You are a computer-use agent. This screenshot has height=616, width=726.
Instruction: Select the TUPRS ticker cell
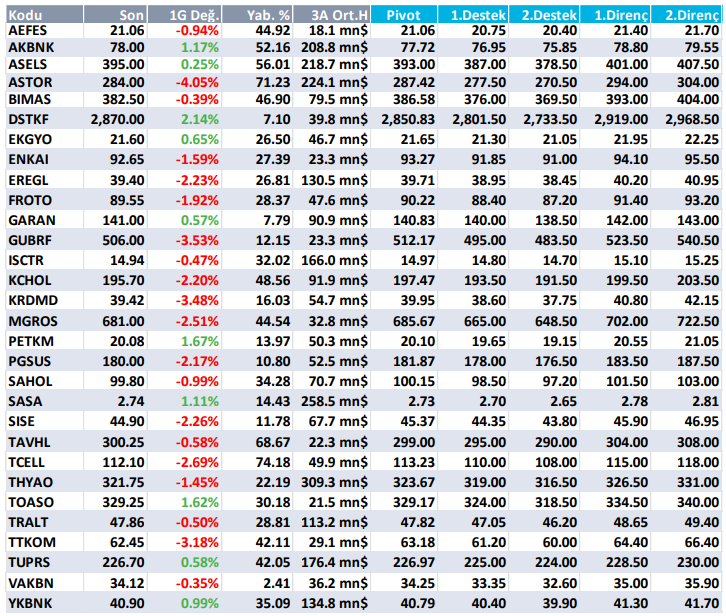(44, 563)
